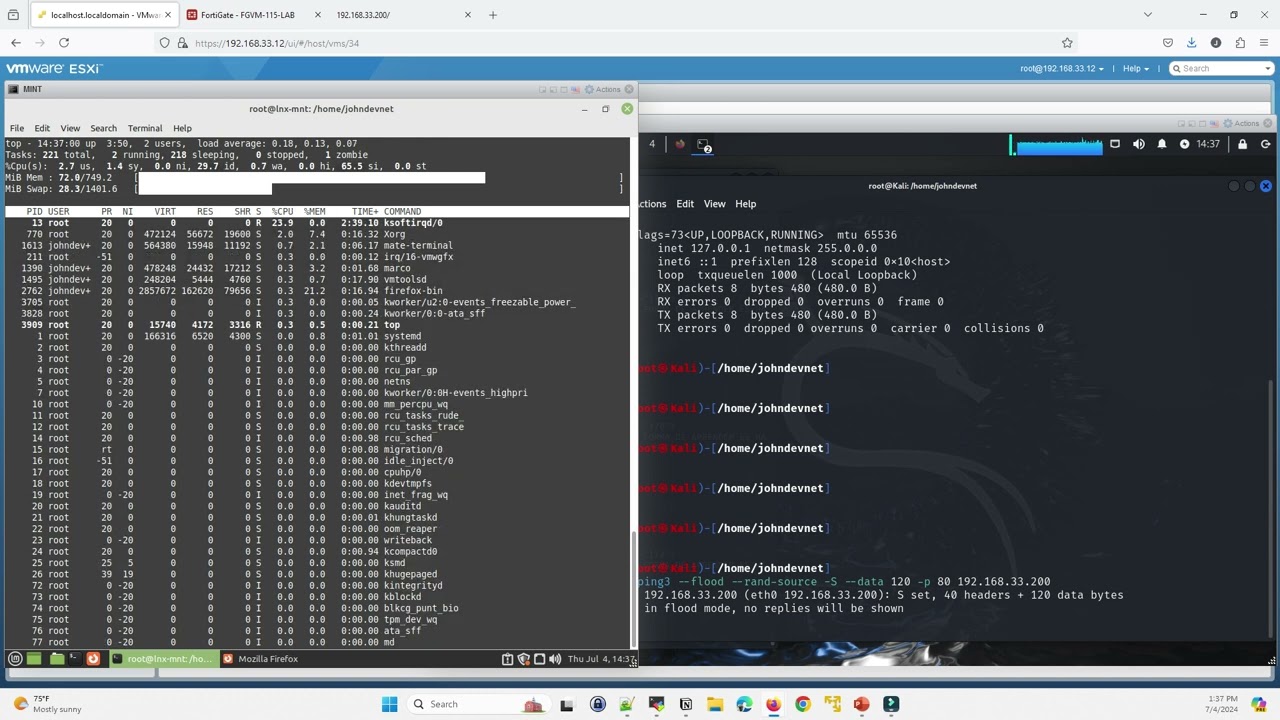Switch to the FortiGate - FGVM-115-LAB tab

coord(254,15)
